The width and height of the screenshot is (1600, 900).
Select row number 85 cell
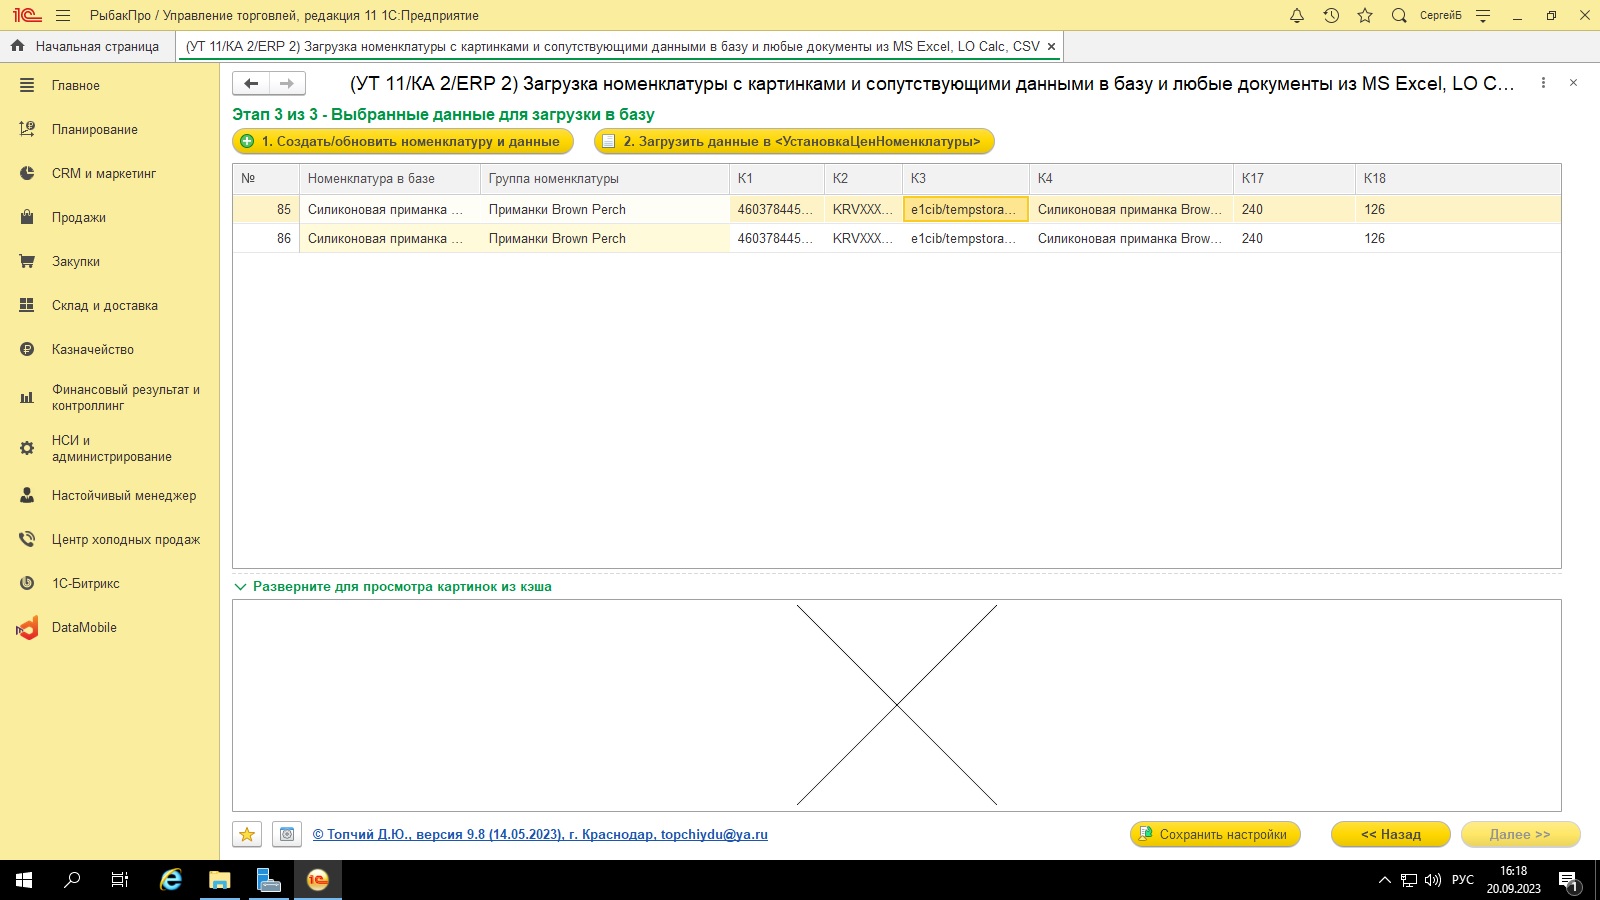click(x=266, y=209)
